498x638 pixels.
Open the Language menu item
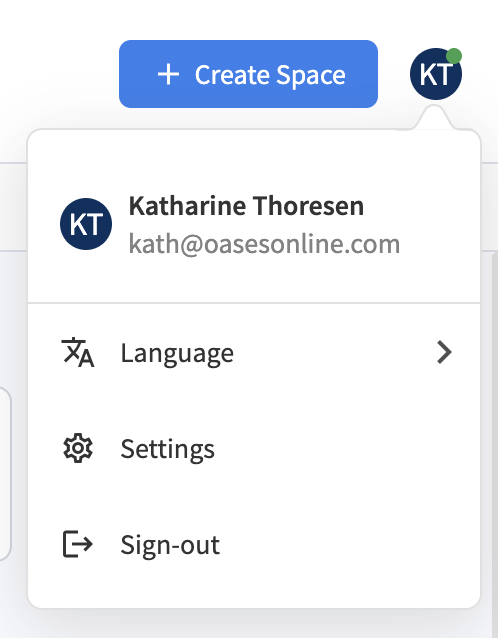click(254, 352)
